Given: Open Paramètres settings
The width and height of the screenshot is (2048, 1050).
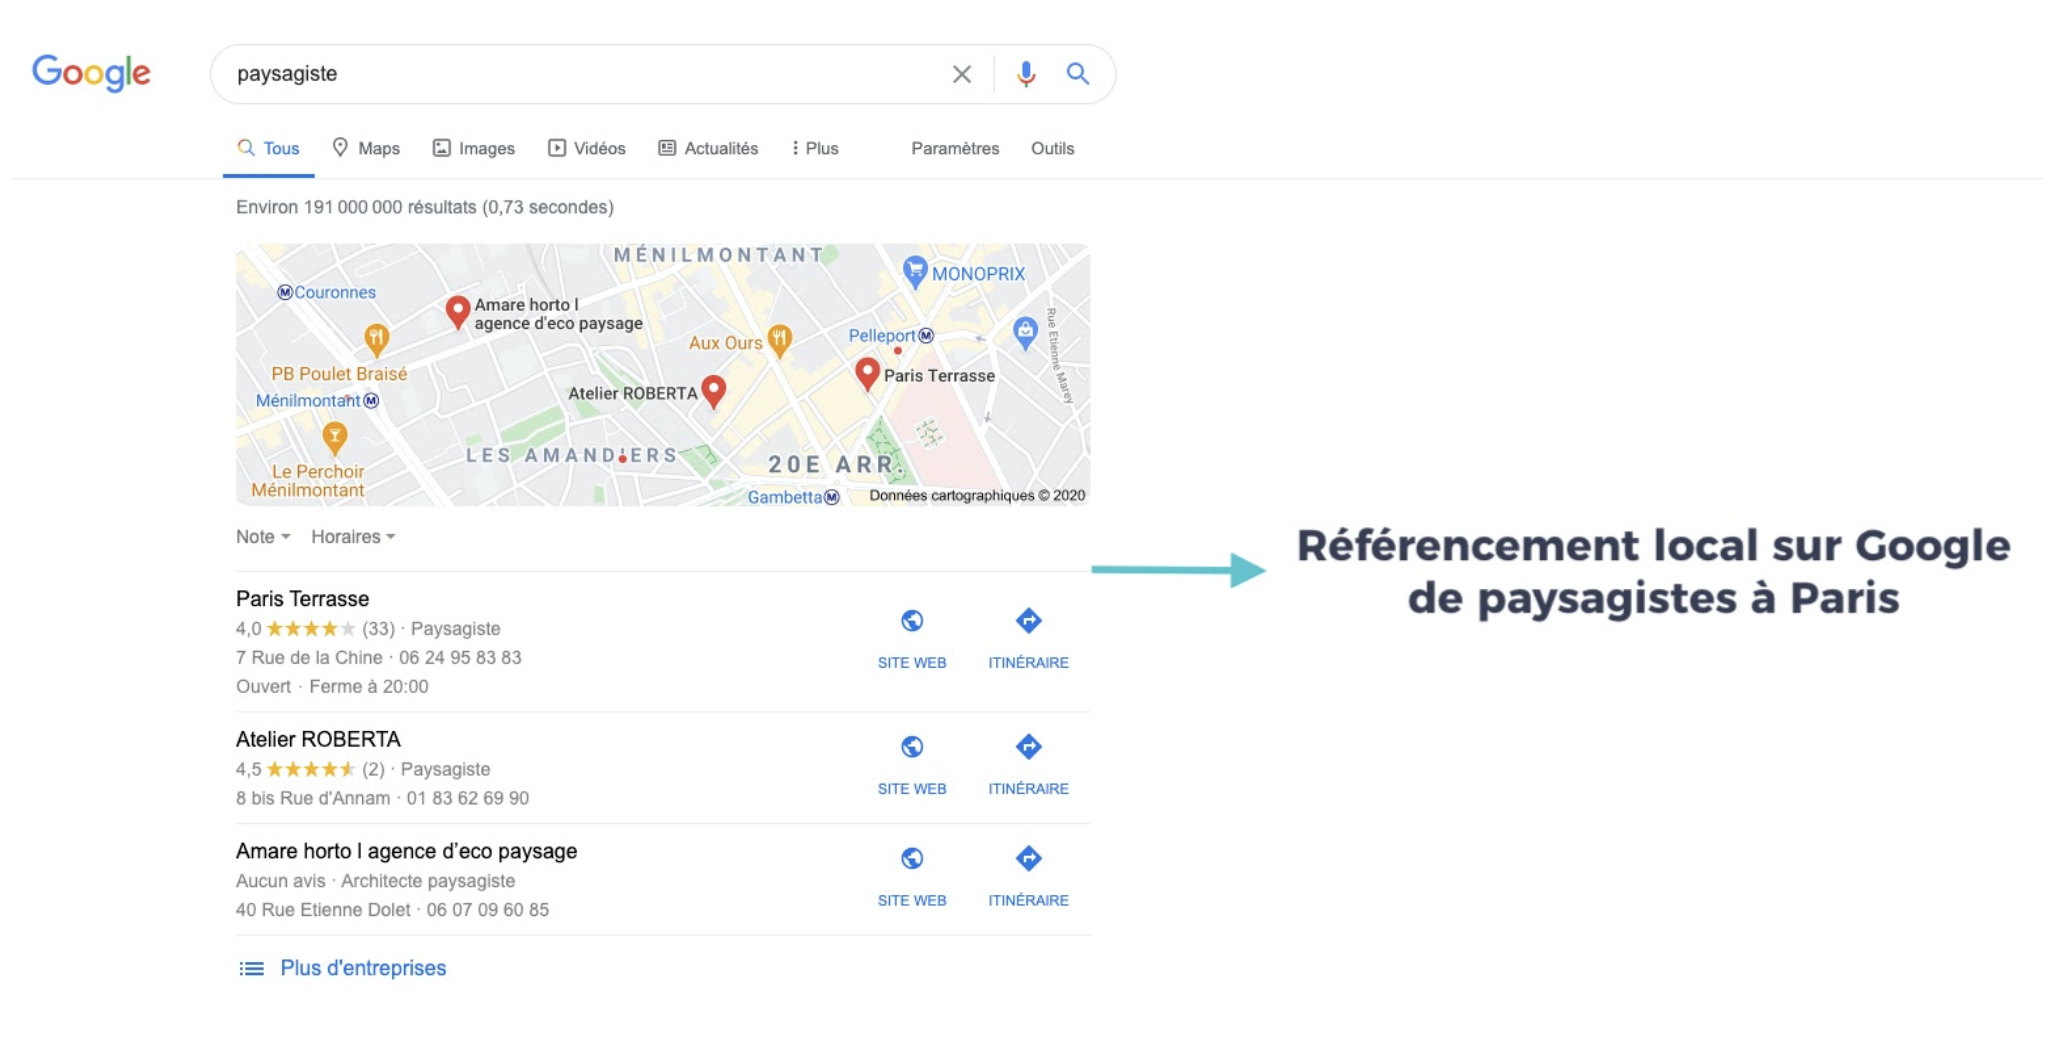Looking at the screenshot, I should pos(955,148).
